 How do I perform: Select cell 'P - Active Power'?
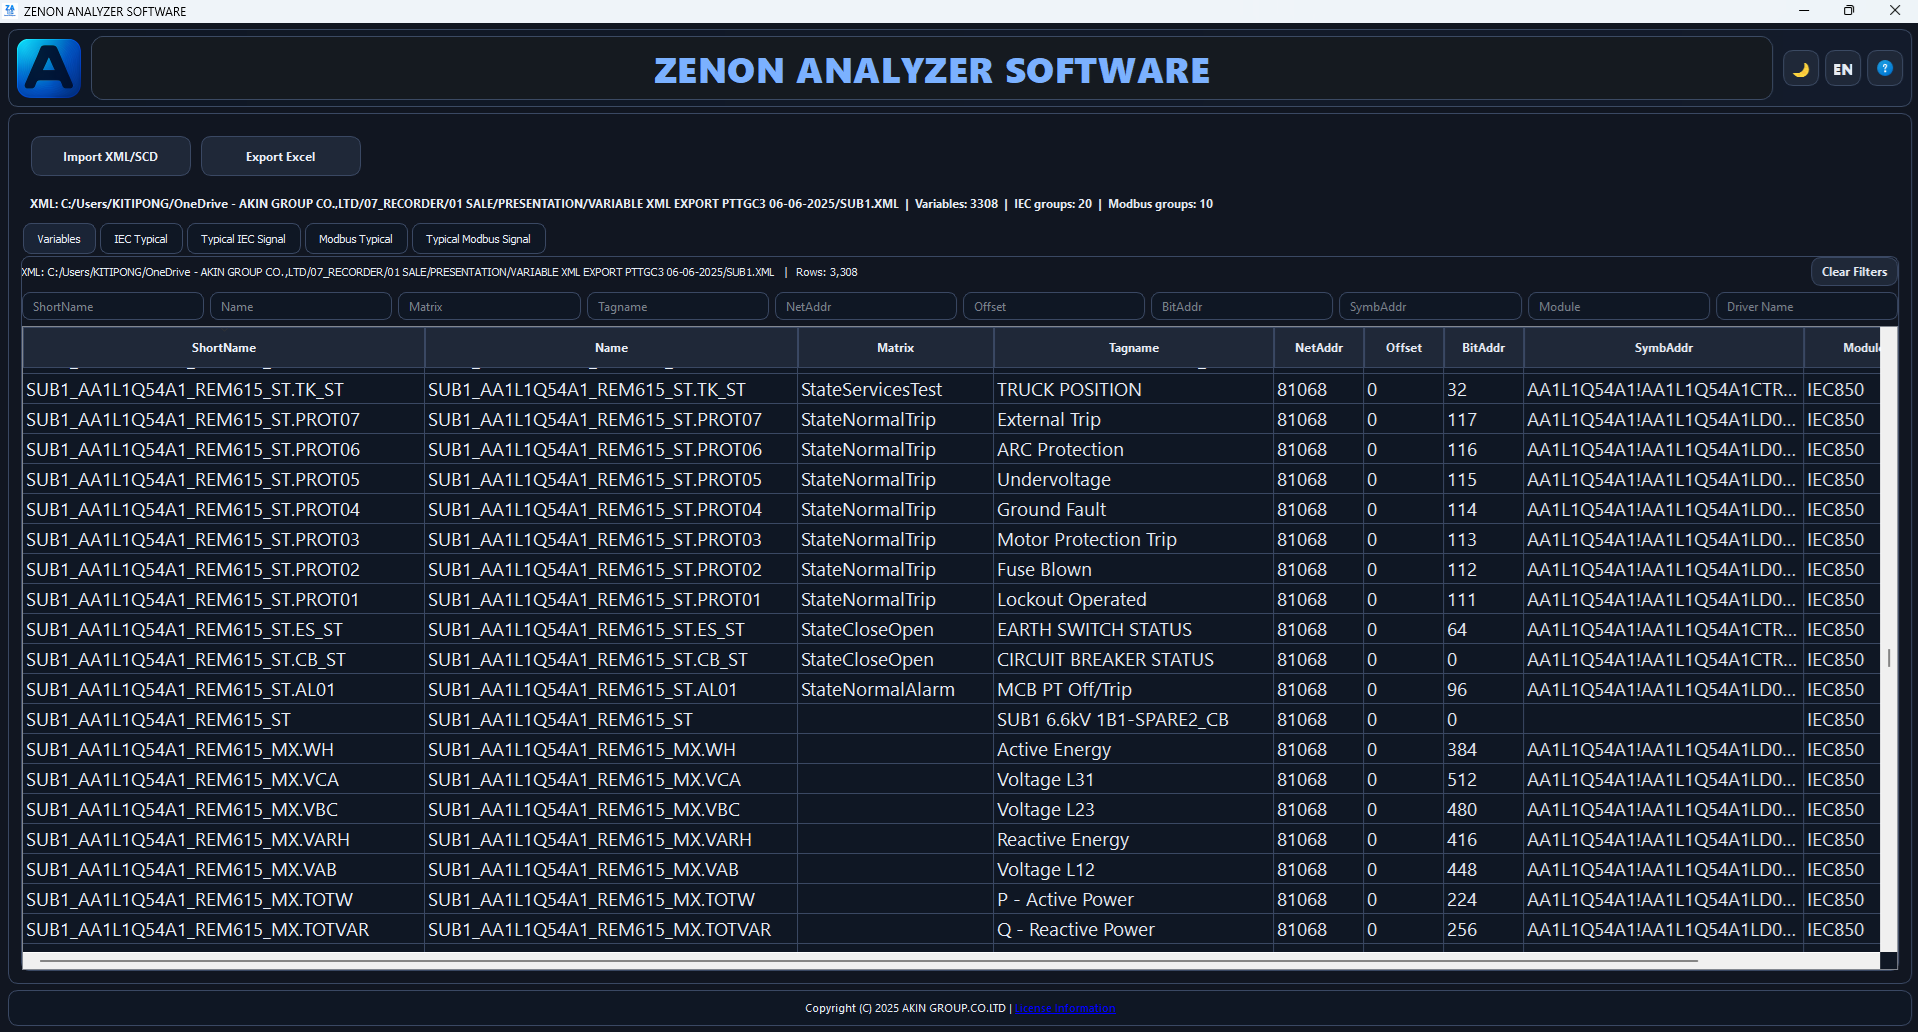1134,900
